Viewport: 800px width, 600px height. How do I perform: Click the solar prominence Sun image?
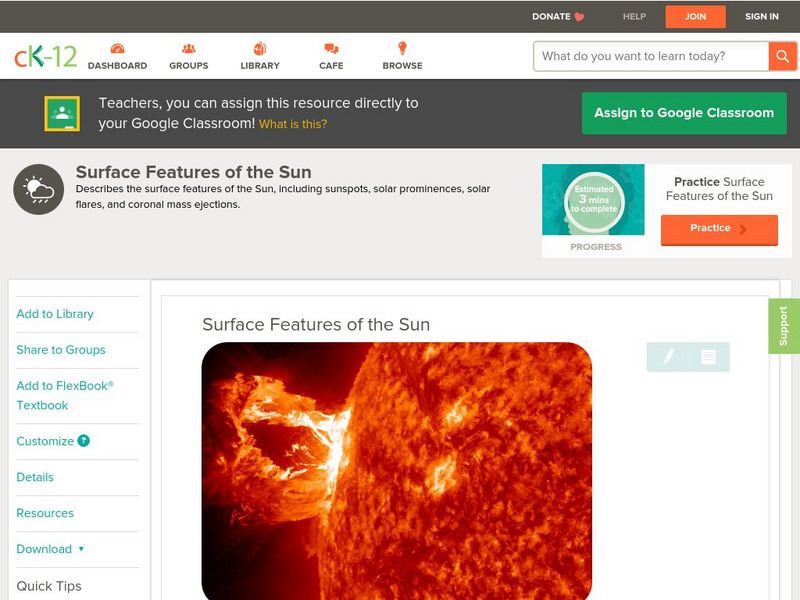(397, 471)
